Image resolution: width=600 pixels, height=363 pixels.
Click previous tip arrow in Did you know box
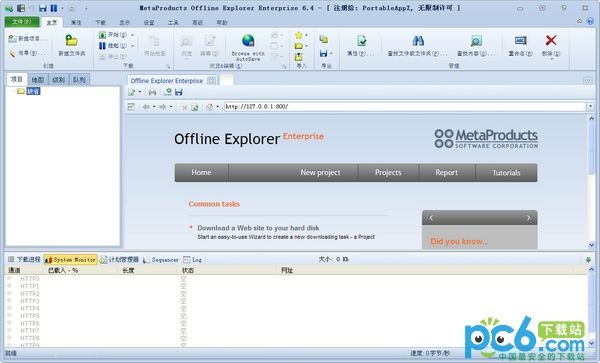coord(431,218)
